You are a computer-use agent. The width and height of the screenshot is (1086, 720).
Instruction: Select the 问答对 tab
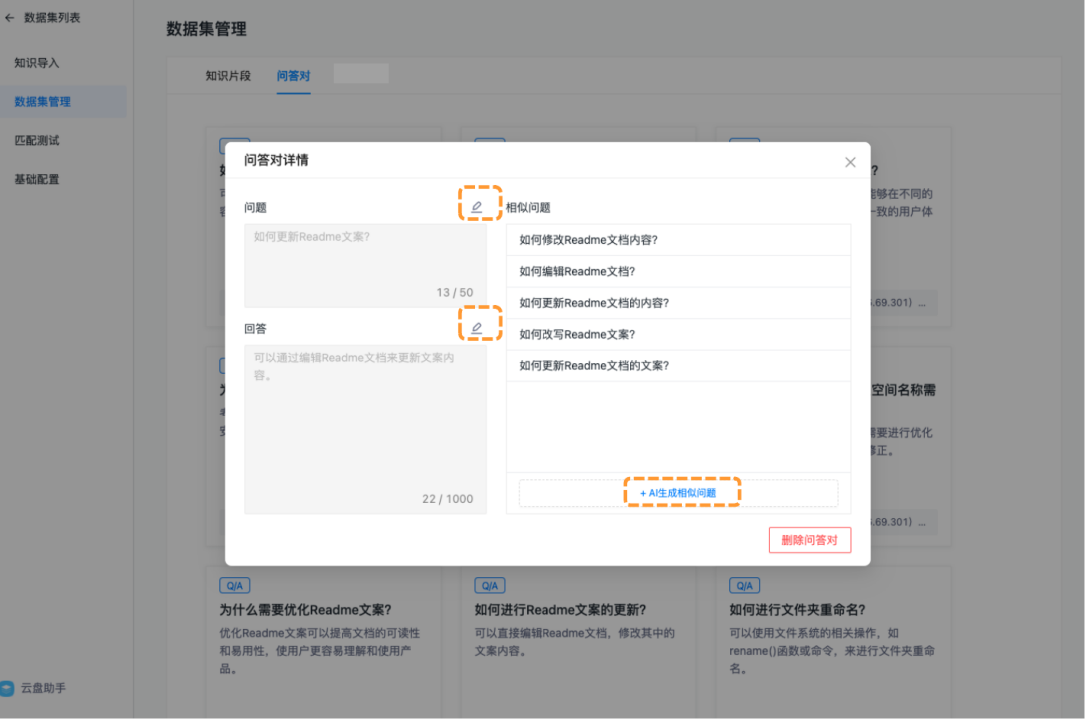[x=293, y=76]
